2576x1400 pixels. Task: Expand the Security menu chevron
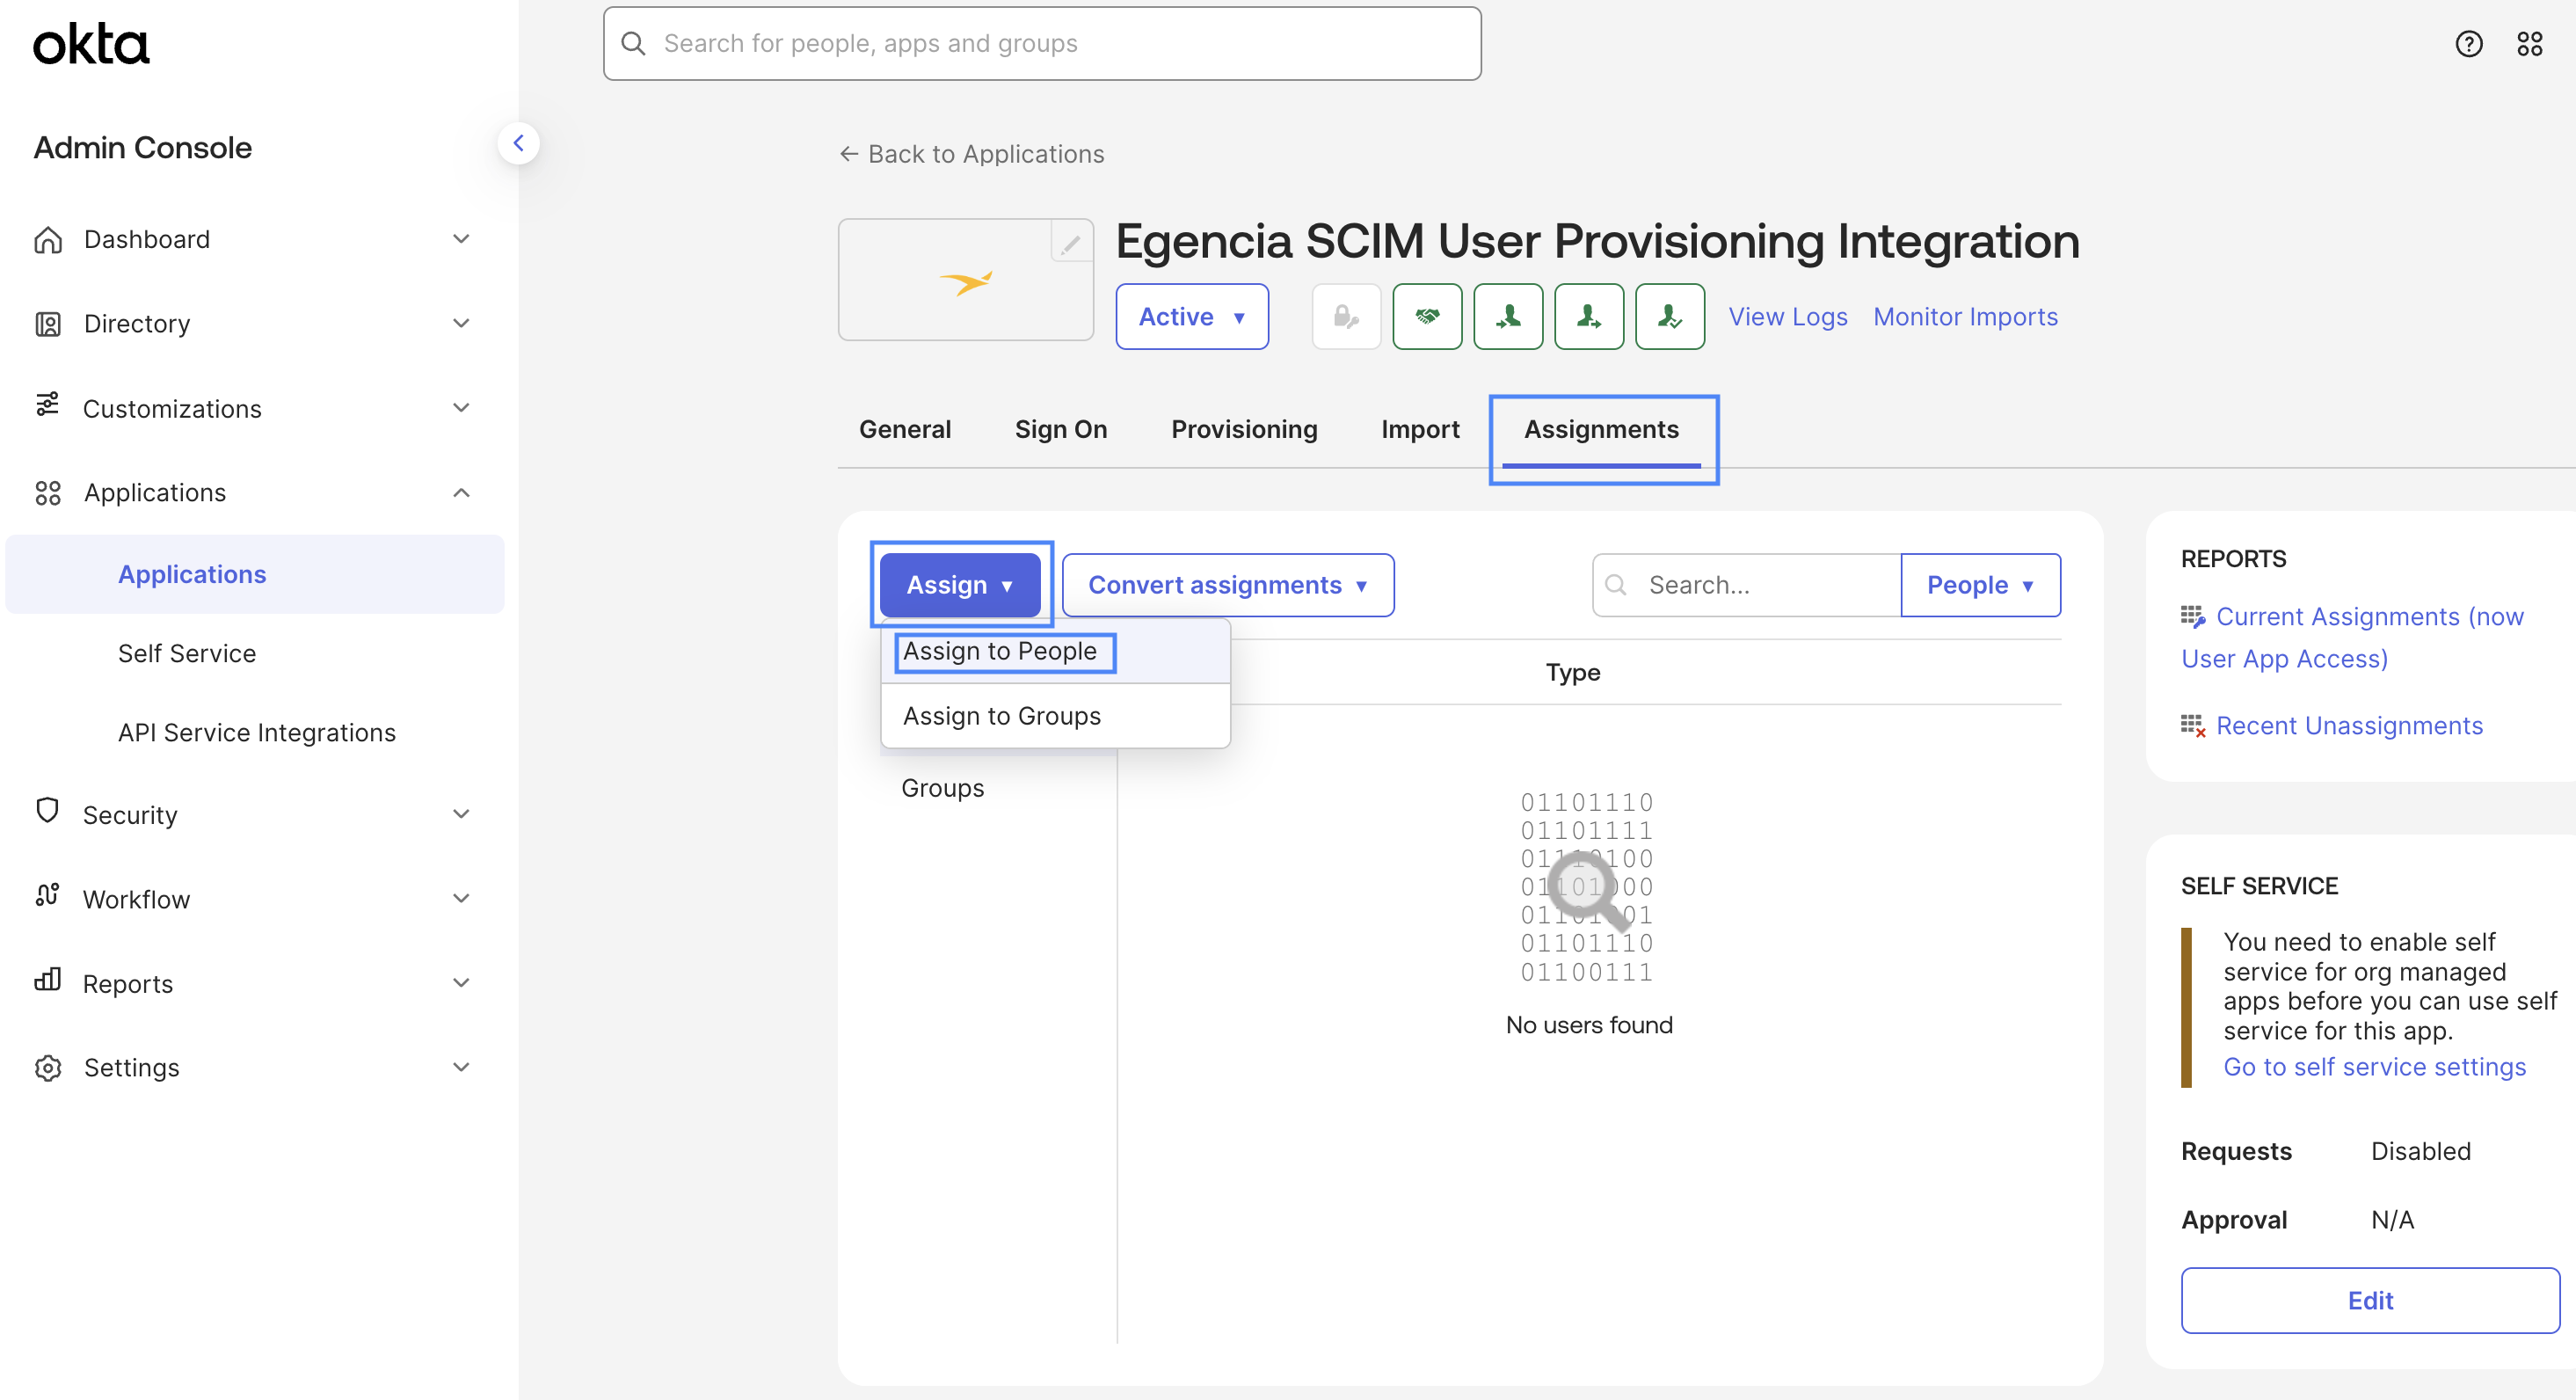[x=461, y=814]
